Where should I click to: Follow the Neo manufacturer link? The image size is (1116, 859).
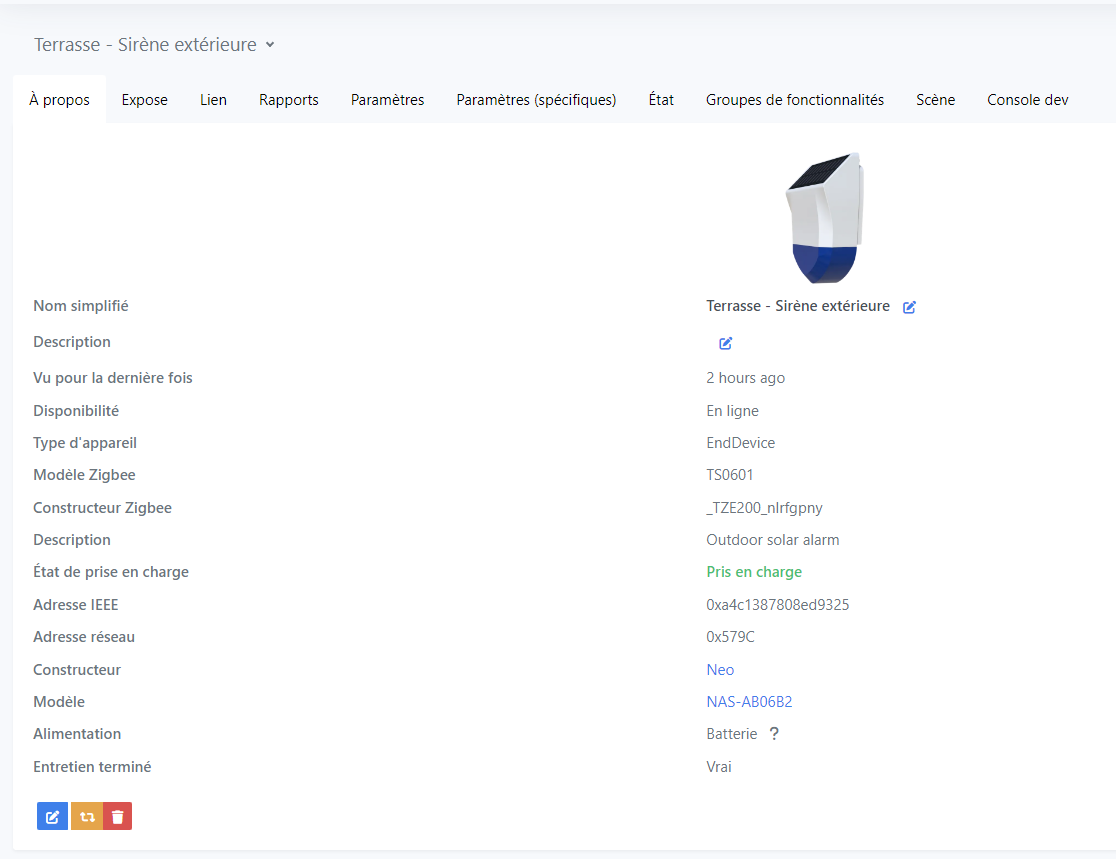click(x=720, y=670)
